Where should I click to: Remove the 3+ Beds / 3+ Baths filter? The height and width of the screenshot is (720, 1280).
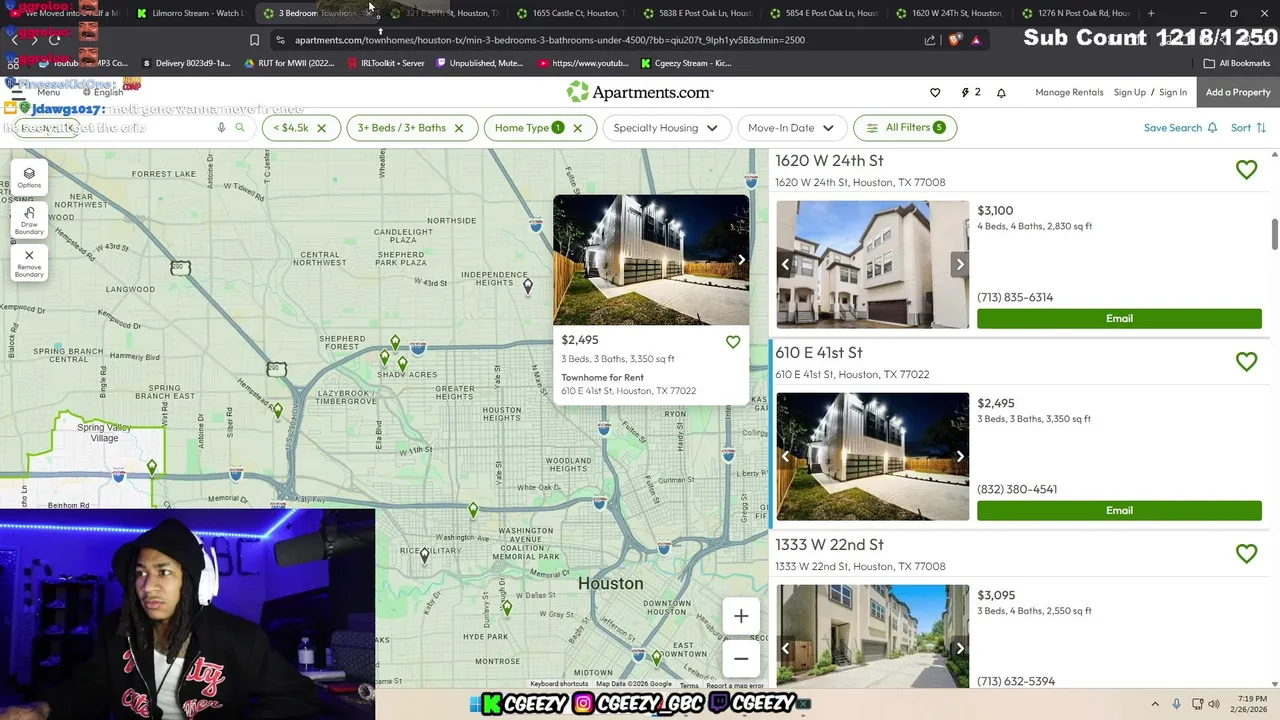[x=459, y=128]
